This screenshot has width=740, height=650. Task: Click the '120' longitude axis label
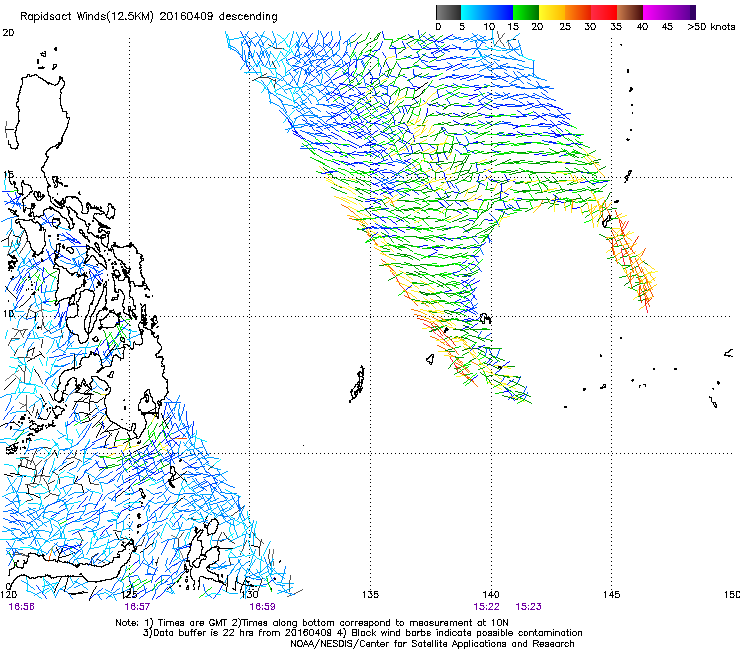tap(9, 594)
